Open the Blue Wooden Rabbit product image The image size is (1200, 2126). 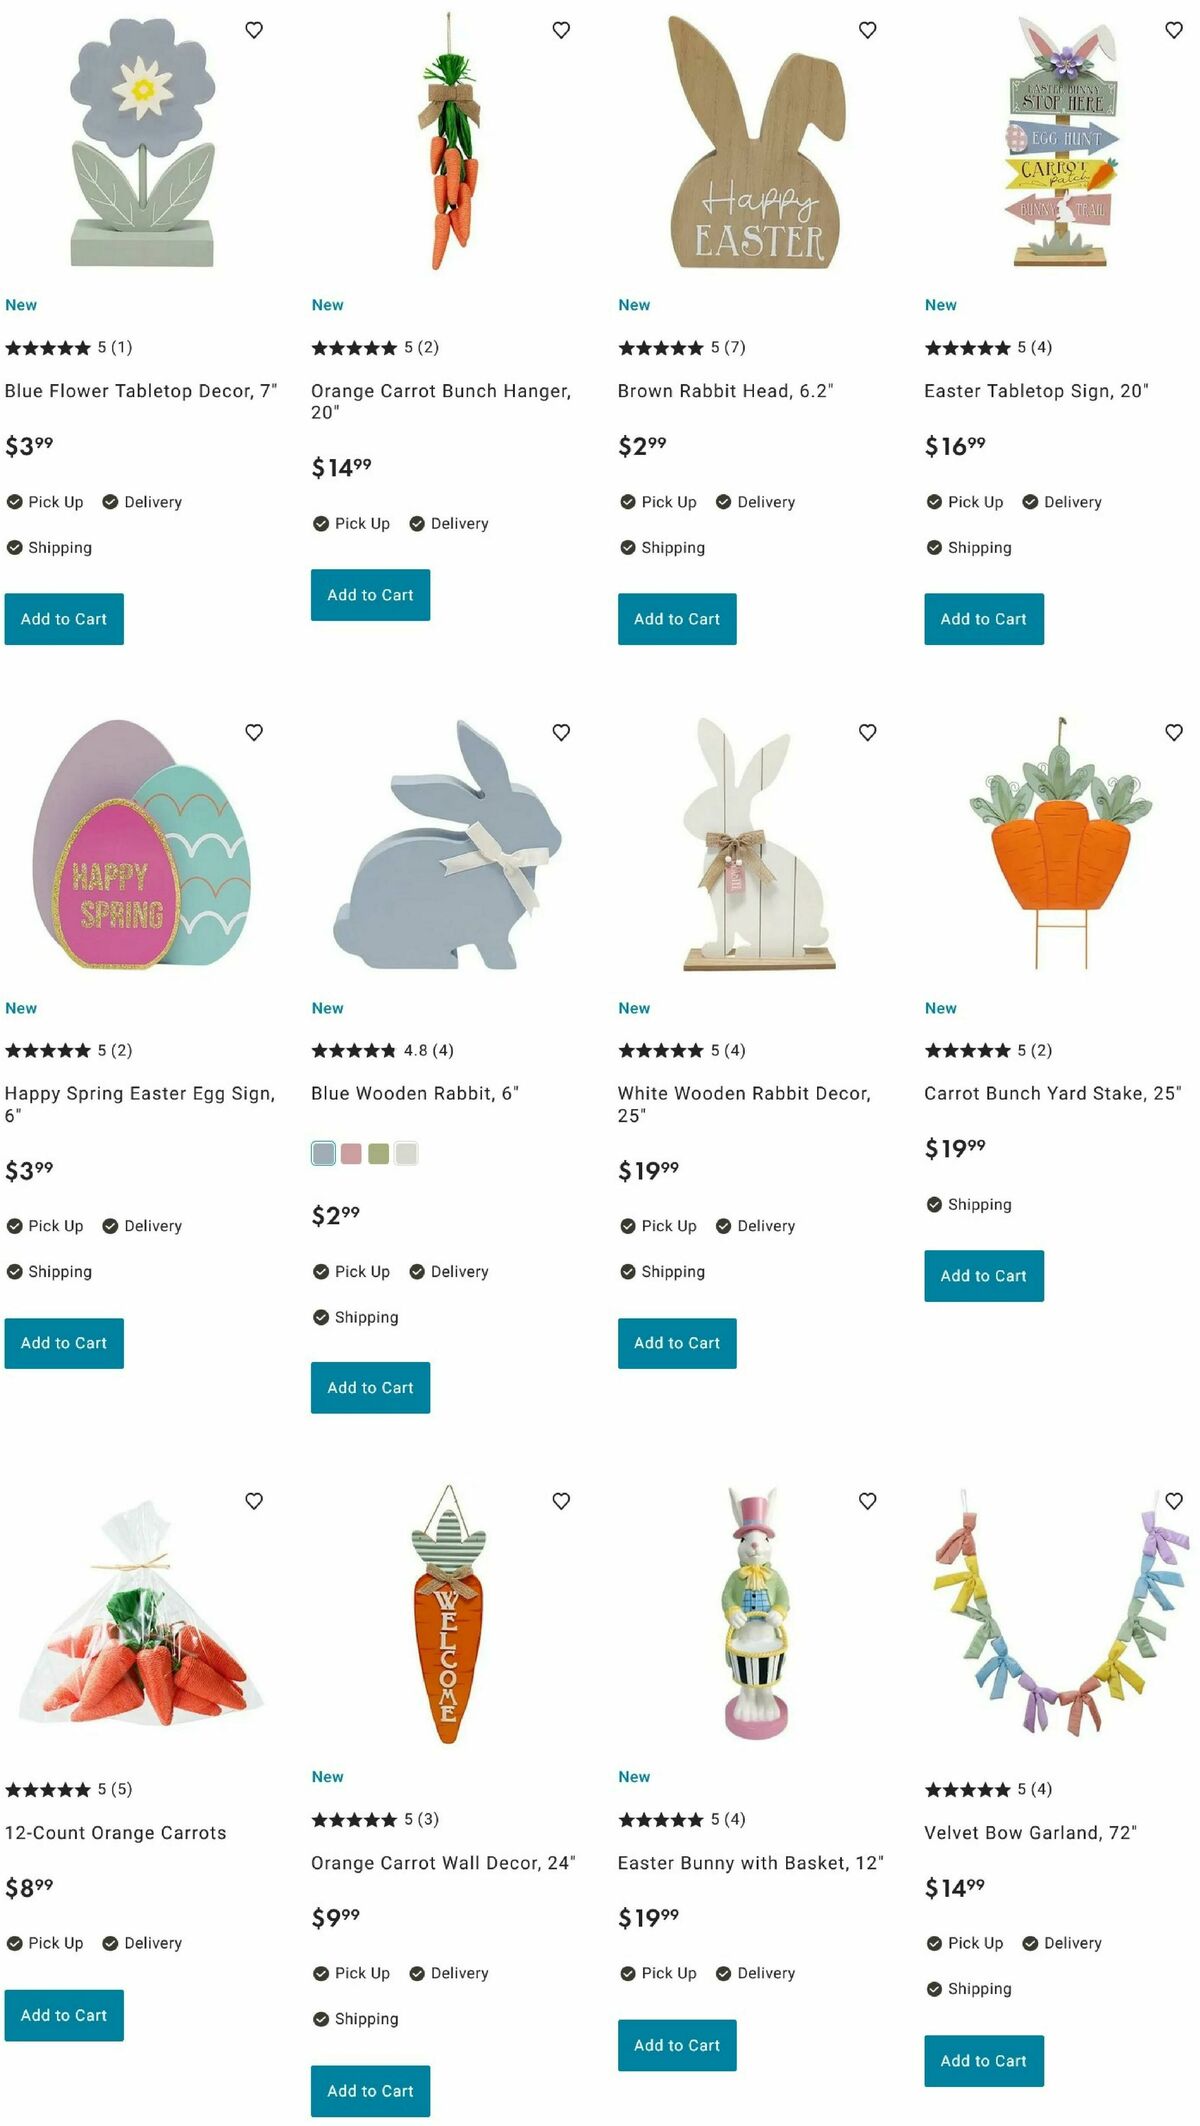coord(447,845)
